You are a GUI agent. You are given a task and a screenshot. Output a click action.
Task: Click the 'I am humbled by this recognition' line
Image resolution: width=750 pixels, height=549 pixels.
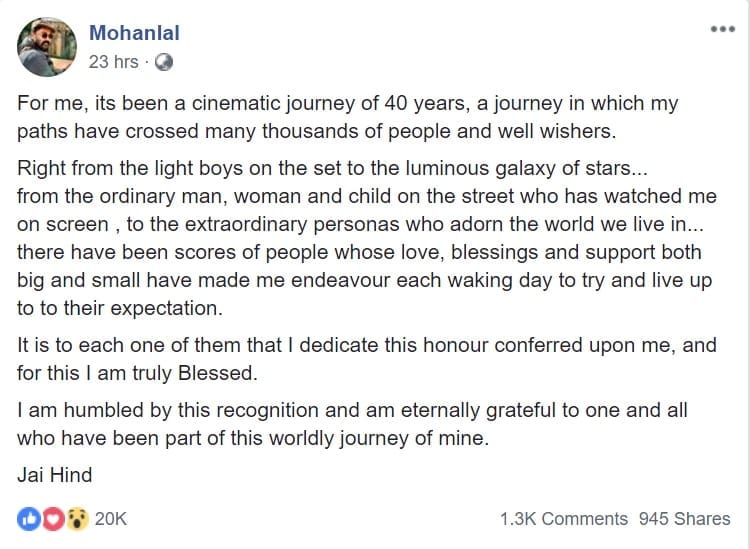tap(353, 410)
